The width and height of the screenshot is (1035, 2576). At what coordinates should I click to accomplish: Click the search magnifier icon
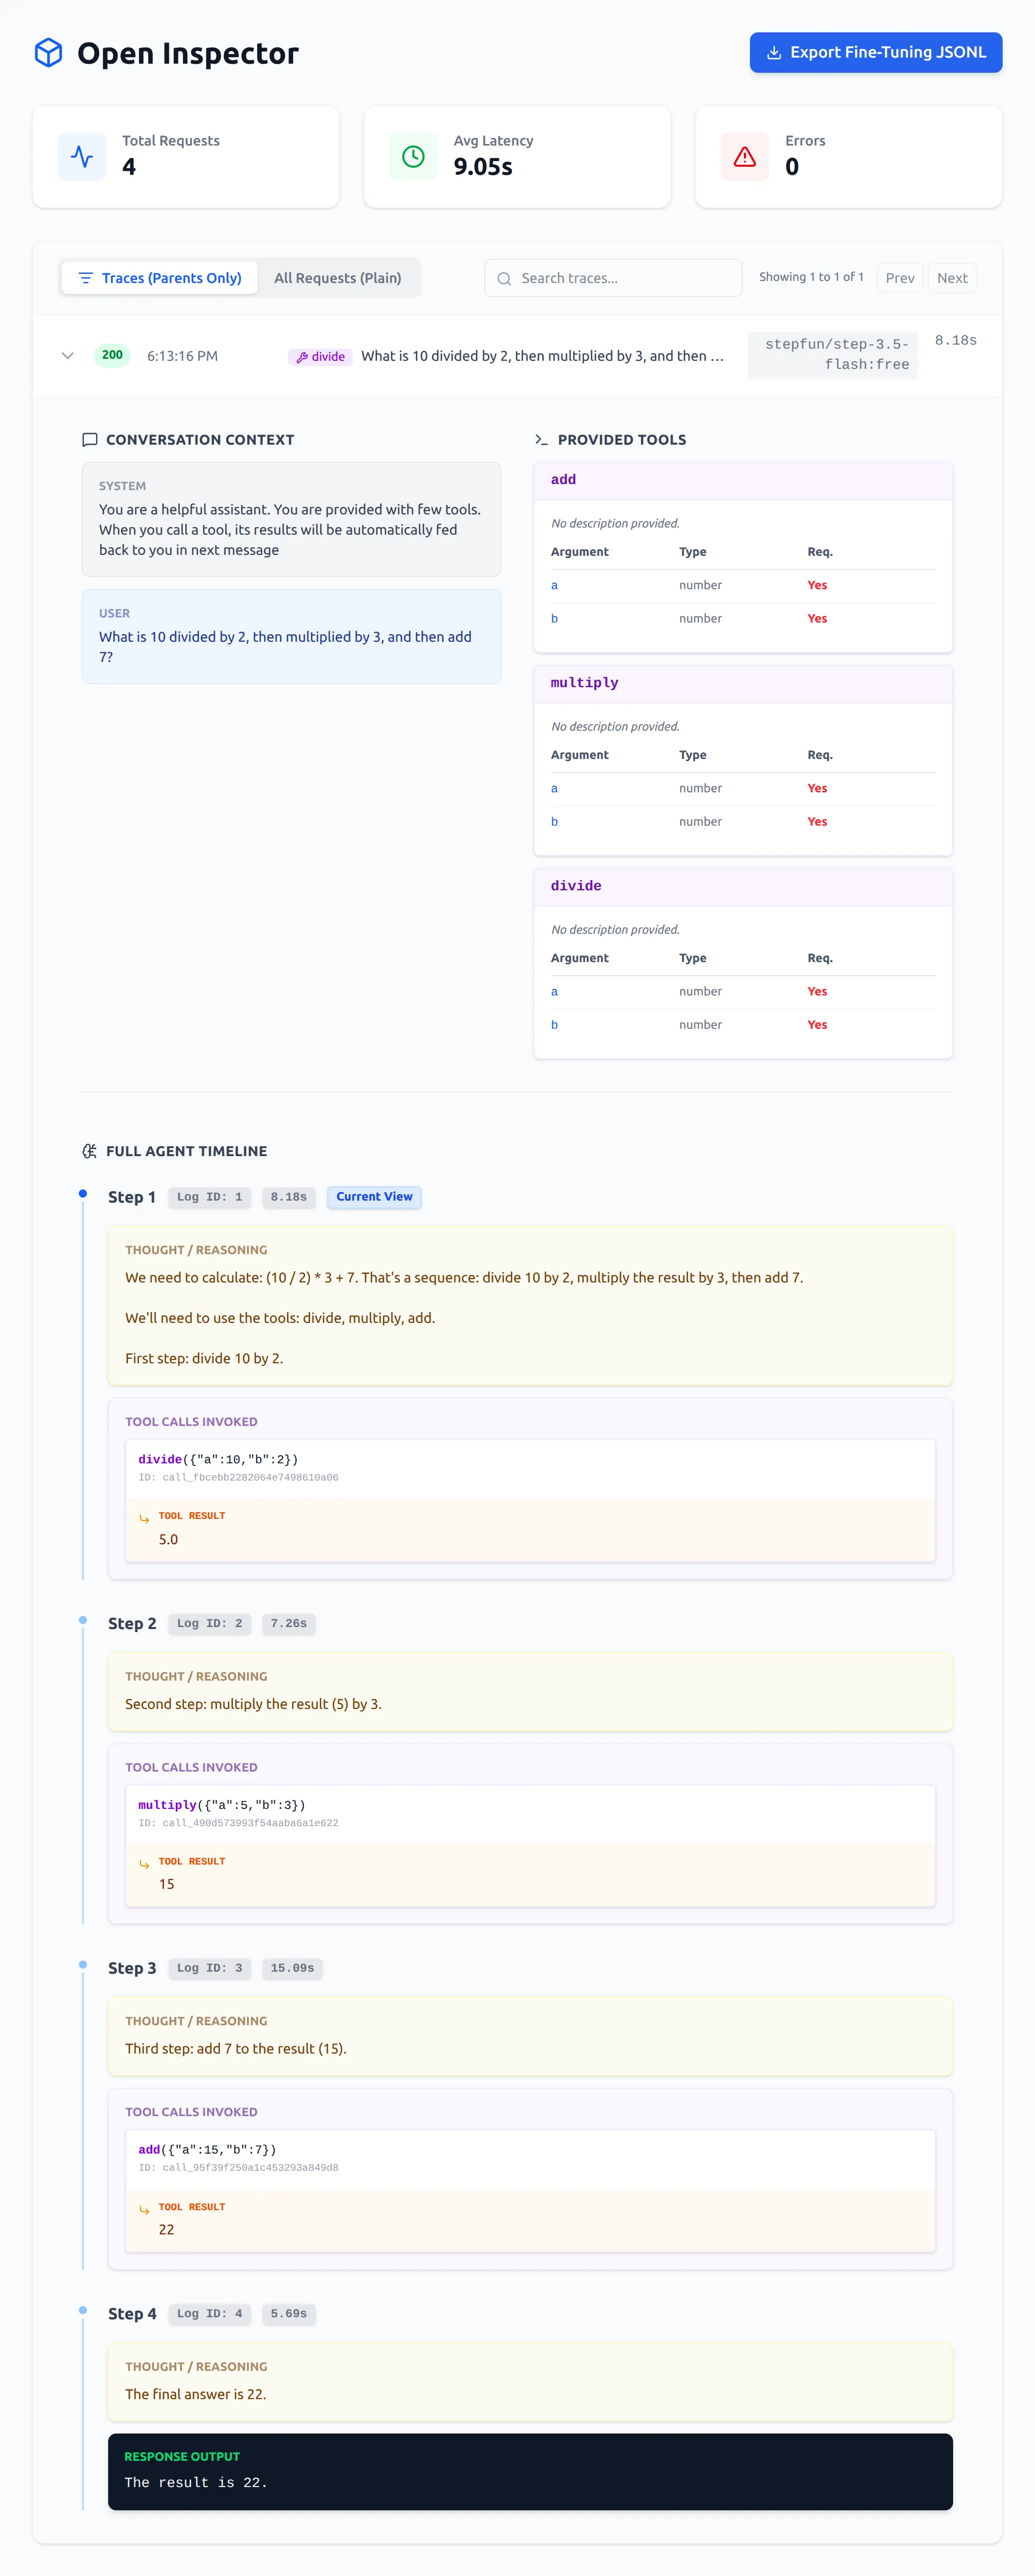click(504, 279)
